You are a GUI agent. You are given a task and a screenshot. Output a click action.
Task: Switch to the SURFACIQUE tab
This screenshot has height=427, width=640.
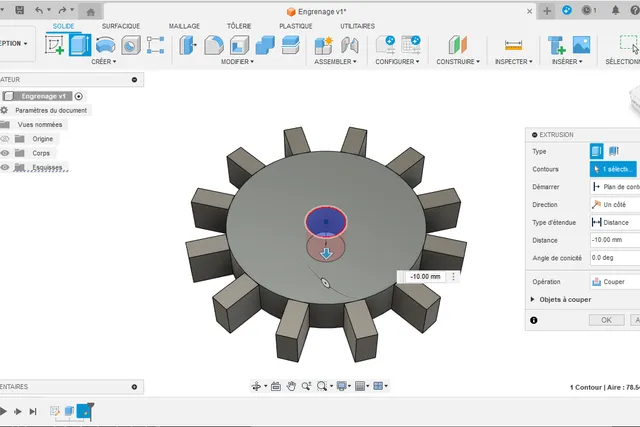[121, 26]
